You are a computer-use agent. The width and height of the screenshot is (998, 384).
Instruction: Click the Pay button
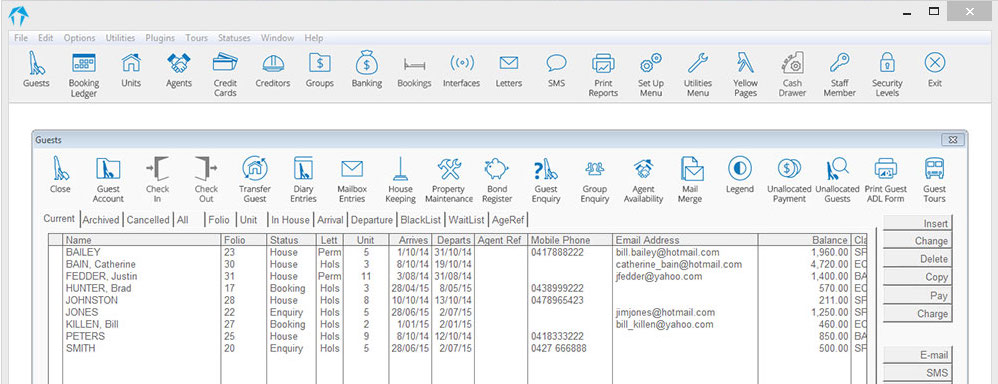[918, 295]
